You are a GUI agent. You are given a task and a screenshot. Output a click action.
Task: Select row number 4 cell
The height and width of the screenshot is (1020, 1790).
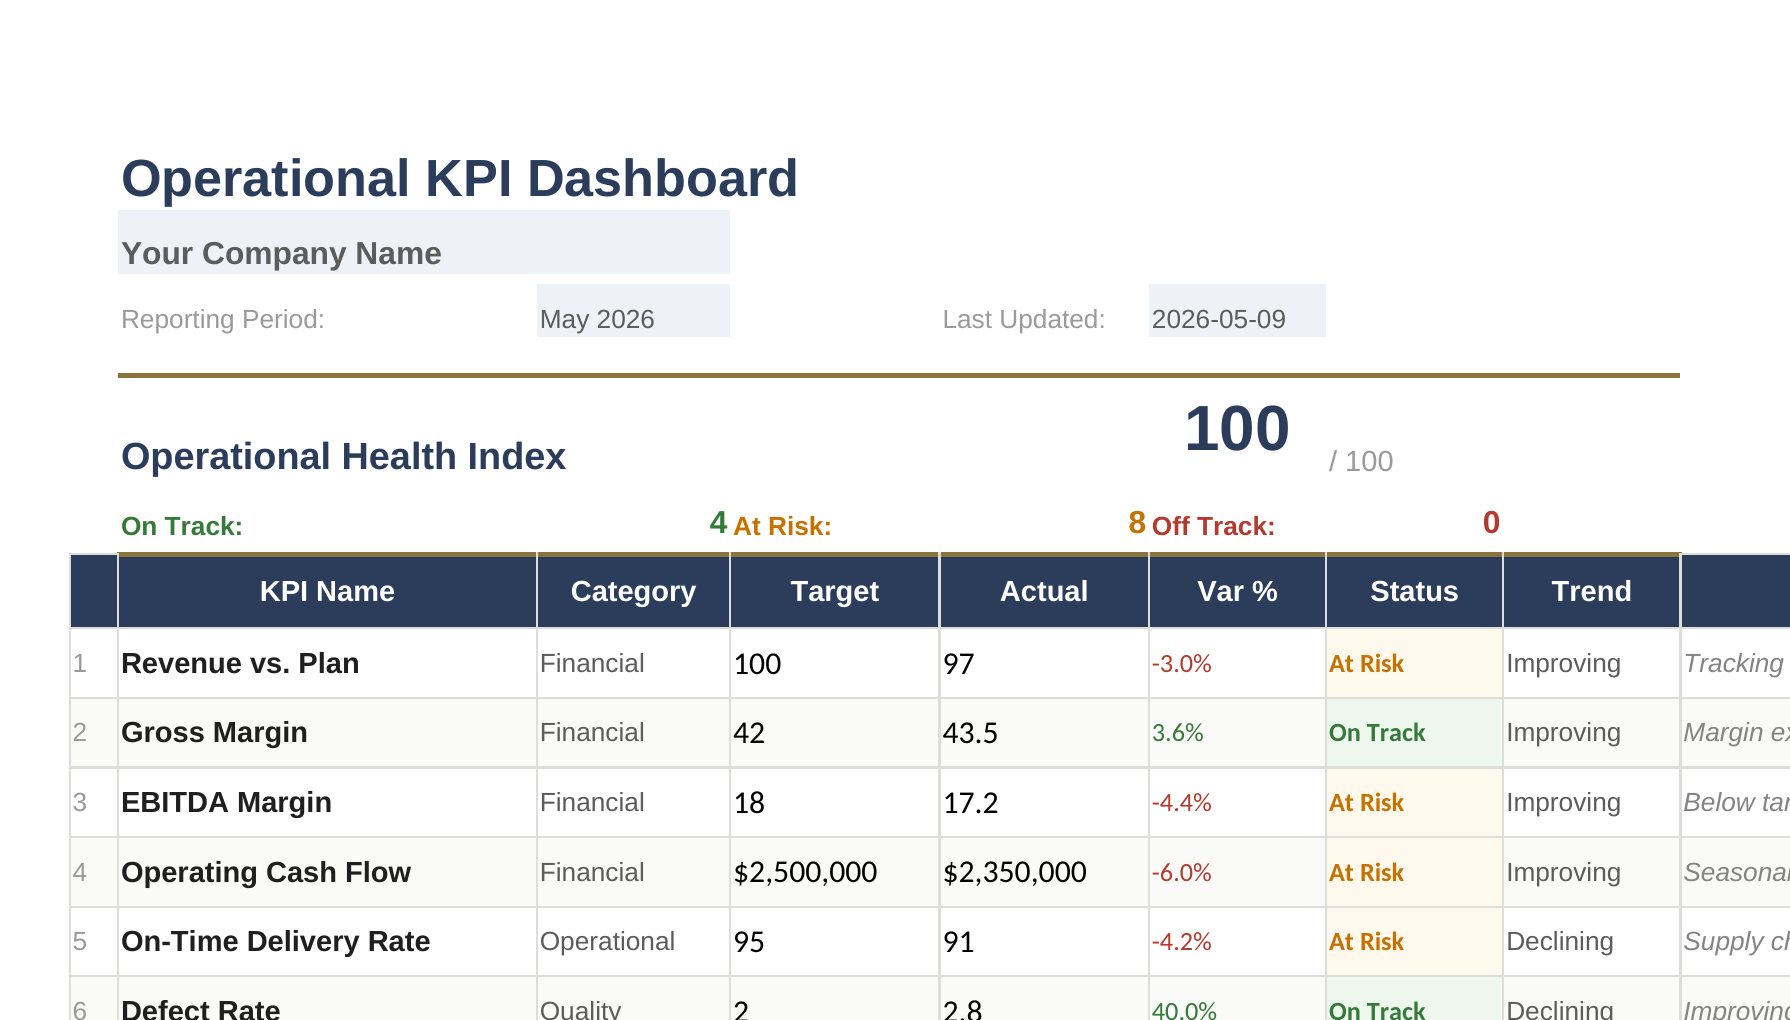click(x=94, y=872)
